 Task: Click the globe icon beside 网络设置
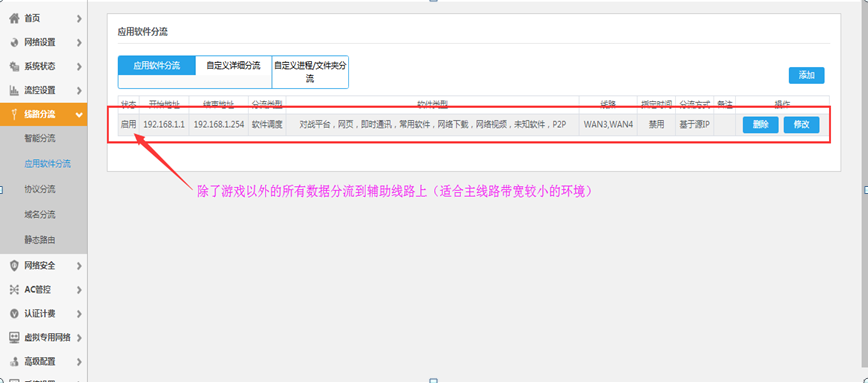tap(14, 43)
